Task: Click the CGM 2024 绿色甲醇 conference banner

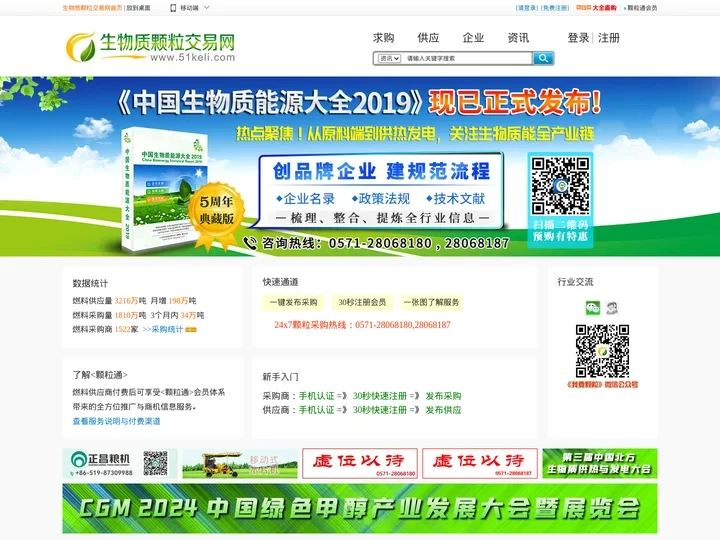Action: tap(360, 508)
